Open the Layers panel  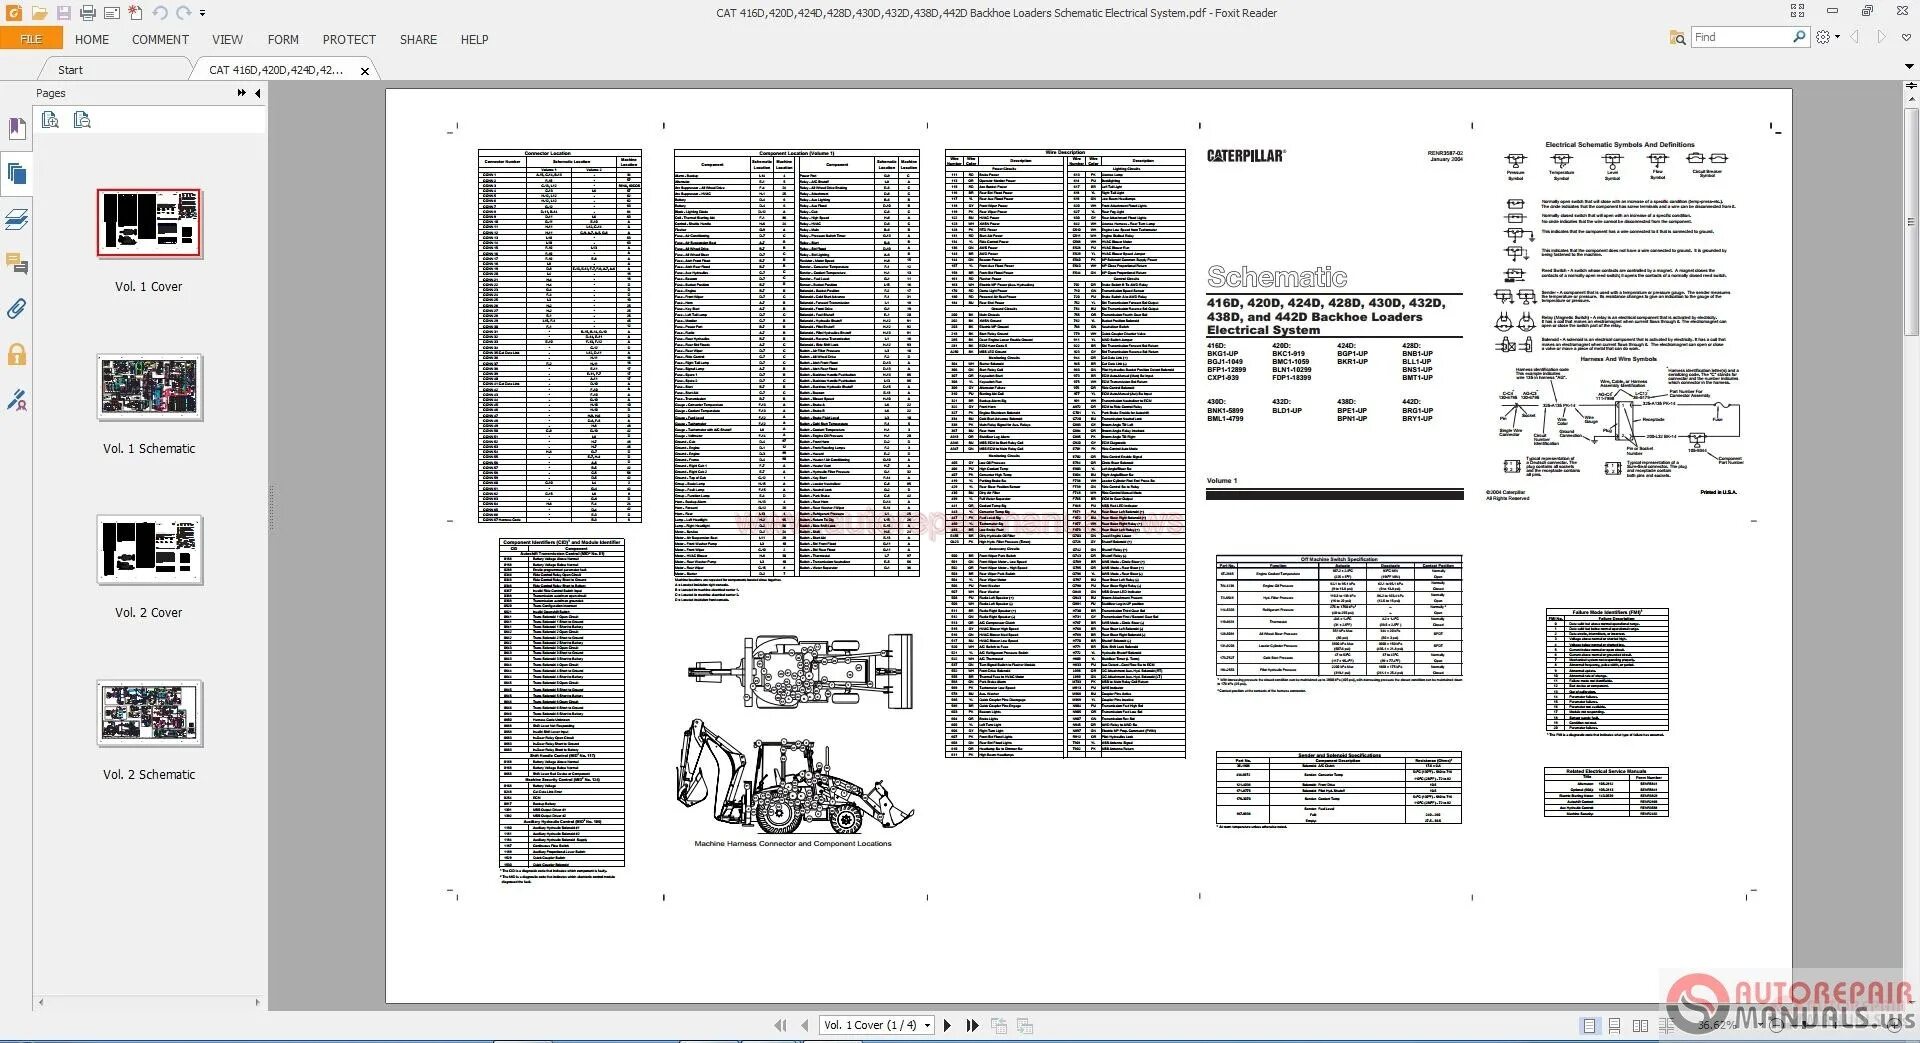16,219
